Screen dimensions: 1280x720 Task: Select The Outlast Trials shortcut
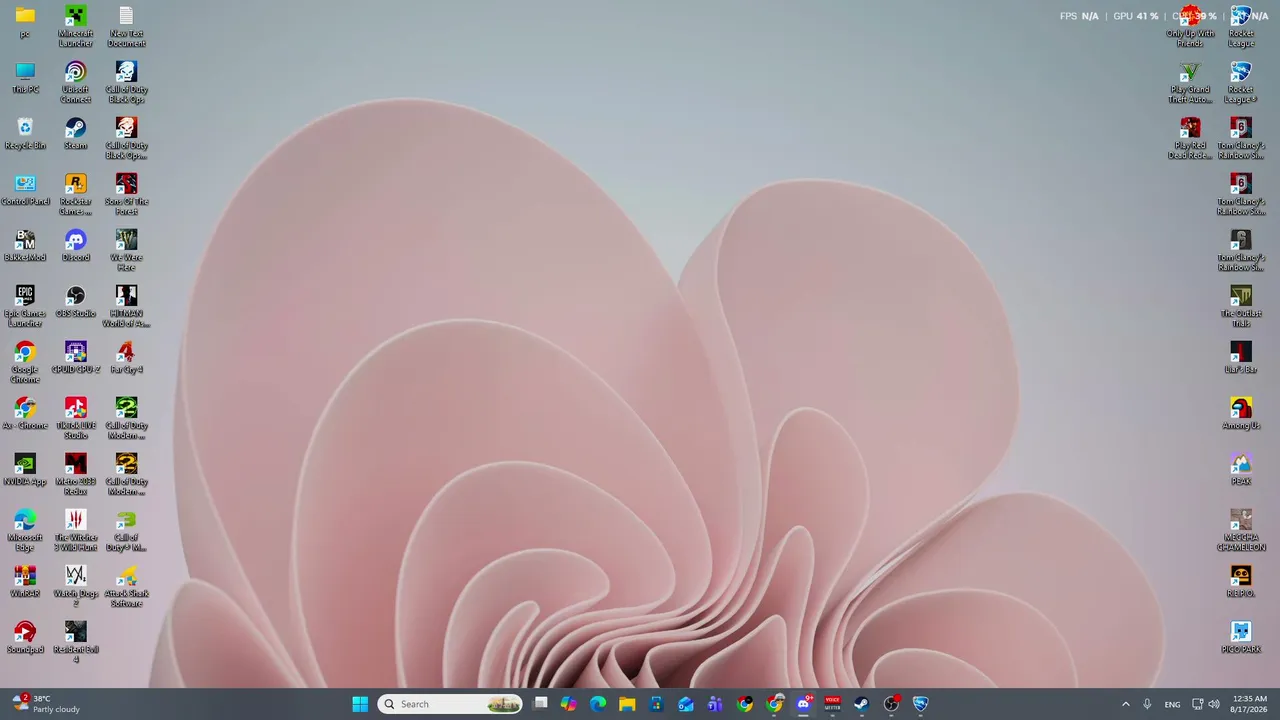(x=1241, y=306)
